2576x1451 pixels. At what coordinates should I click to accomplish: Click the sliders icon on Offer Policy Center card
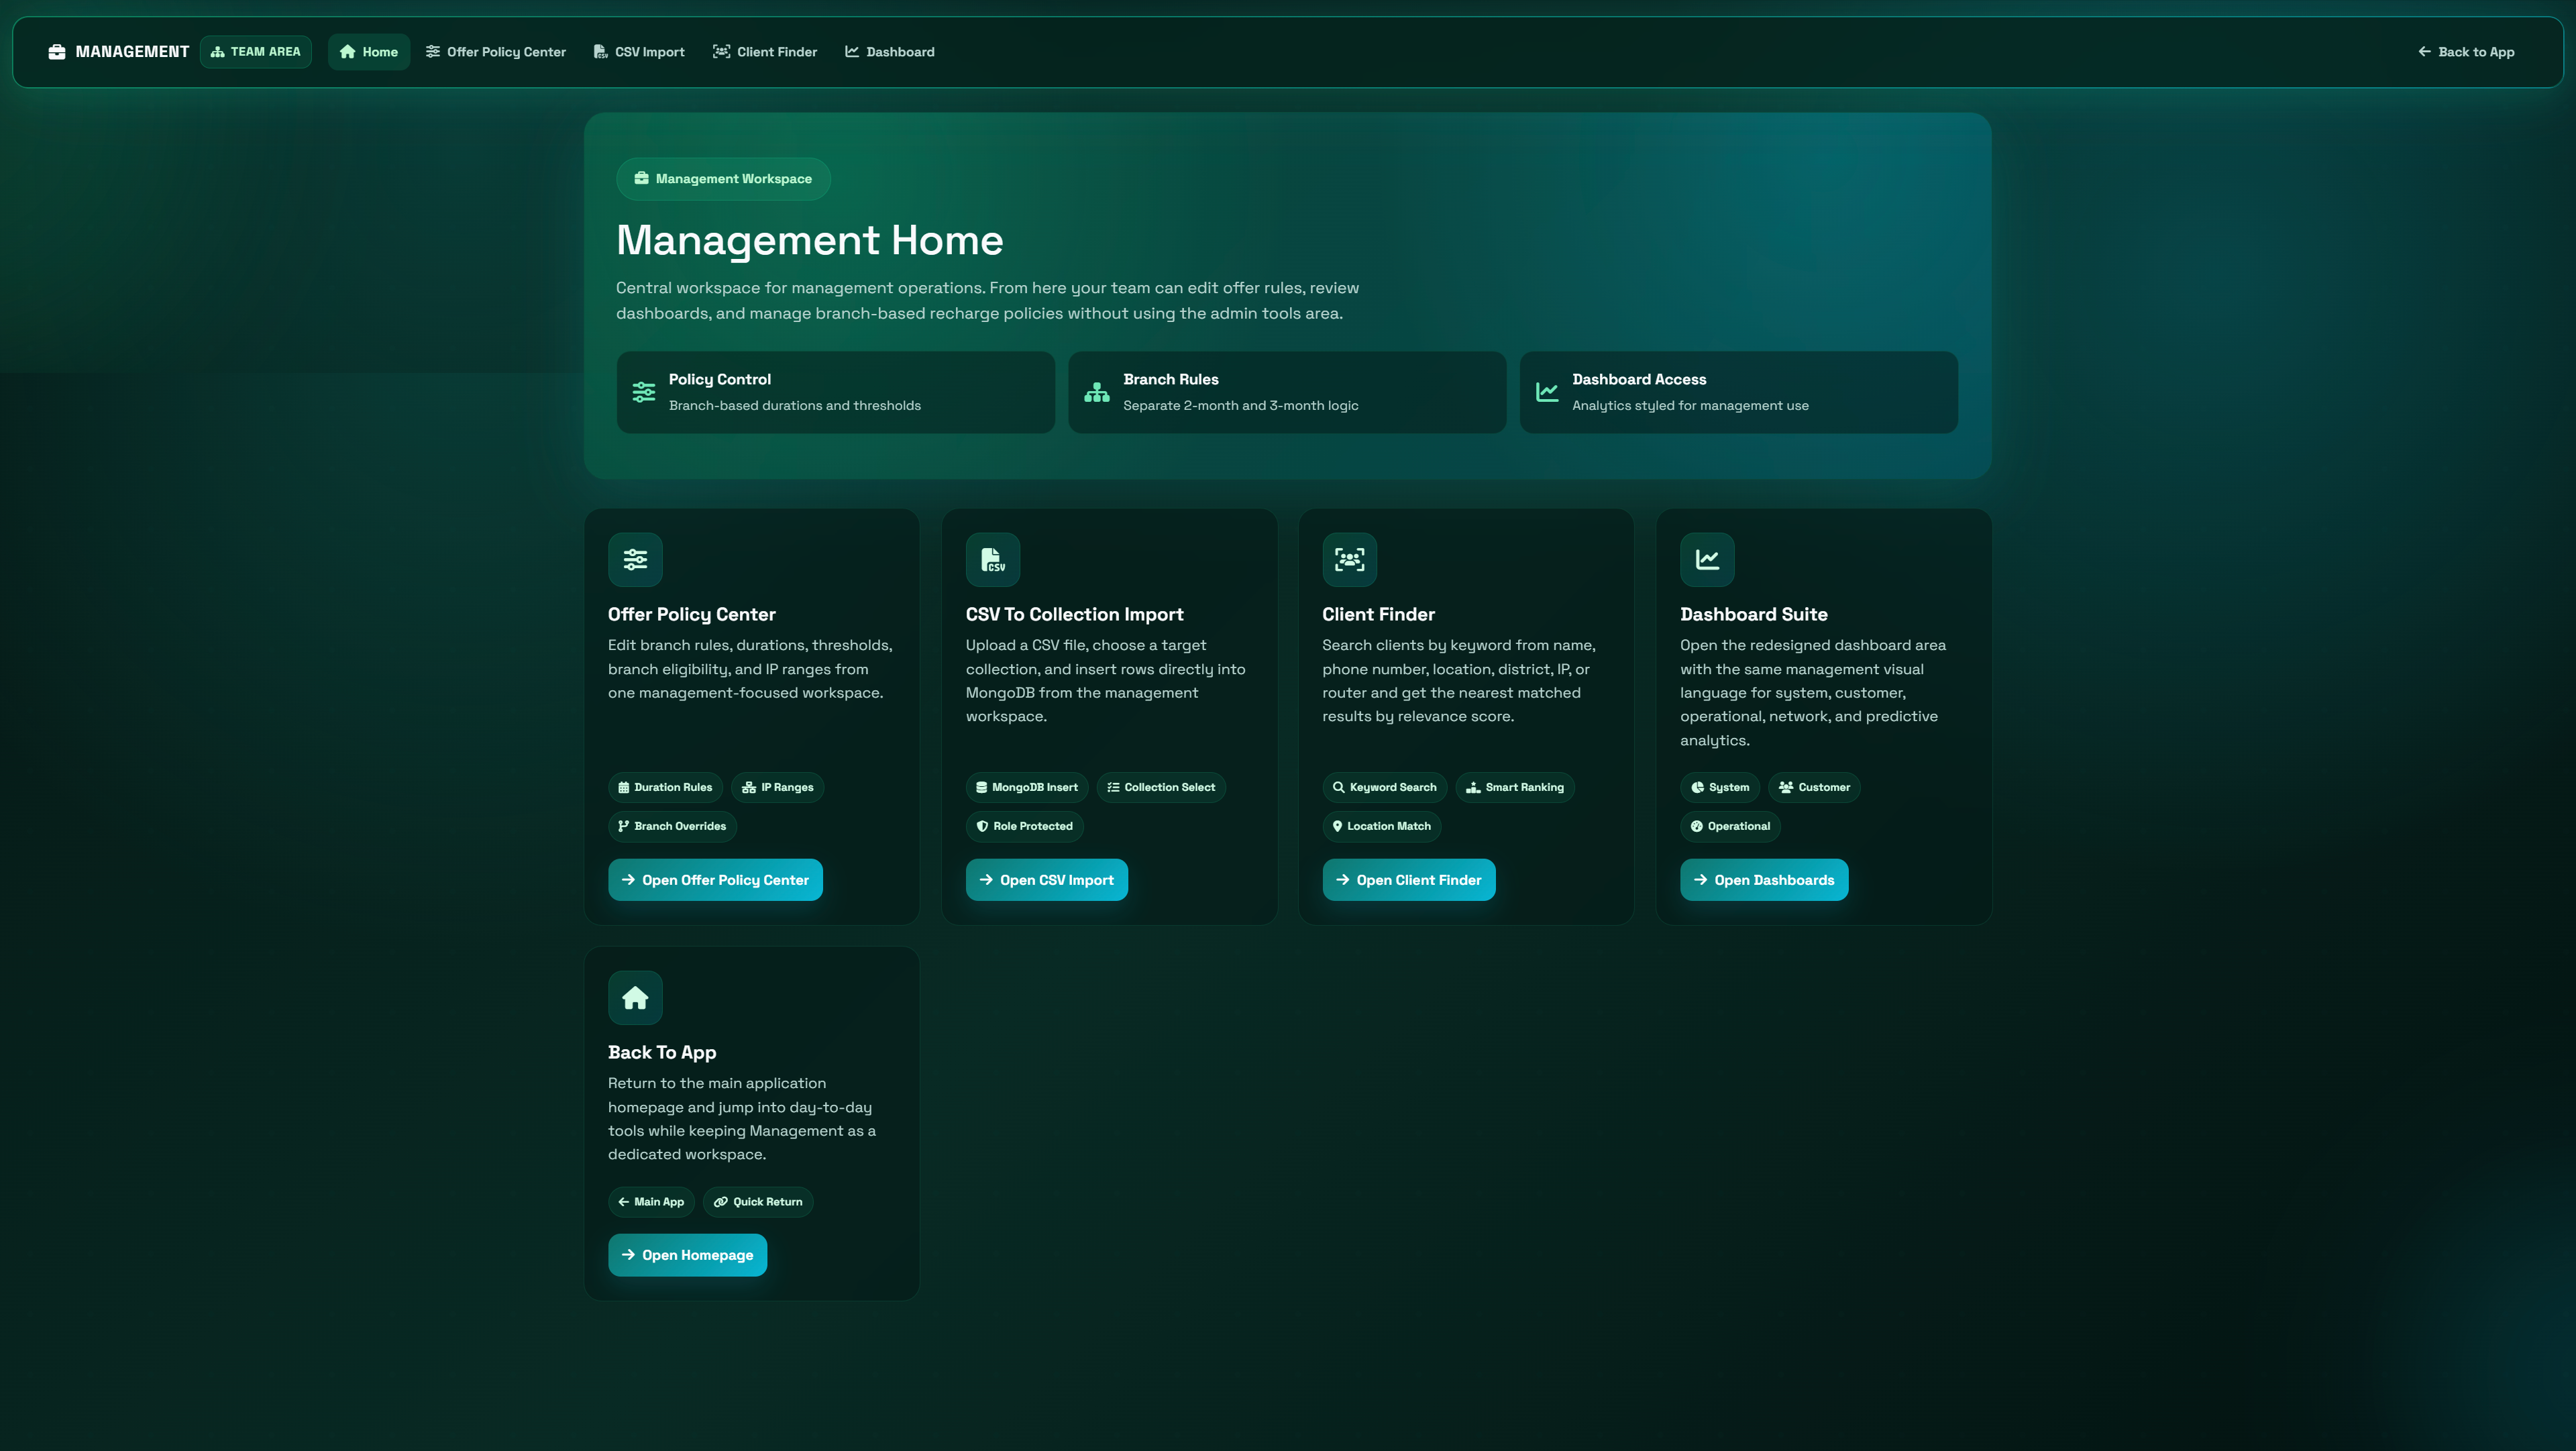635,560
